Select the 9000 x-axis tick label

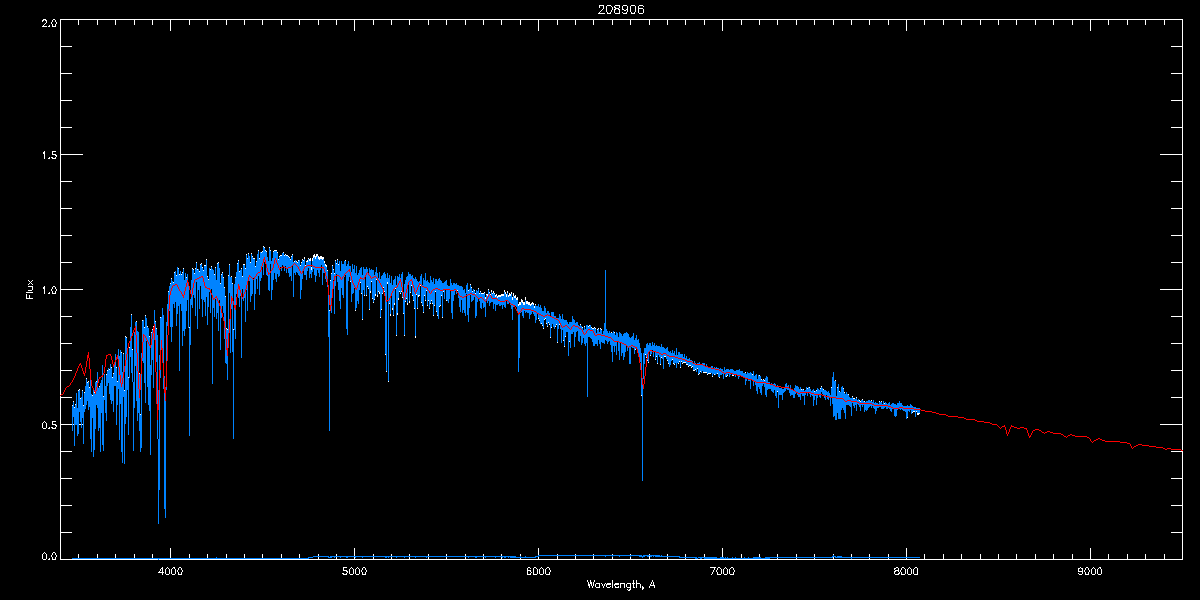click(1090, 572)
